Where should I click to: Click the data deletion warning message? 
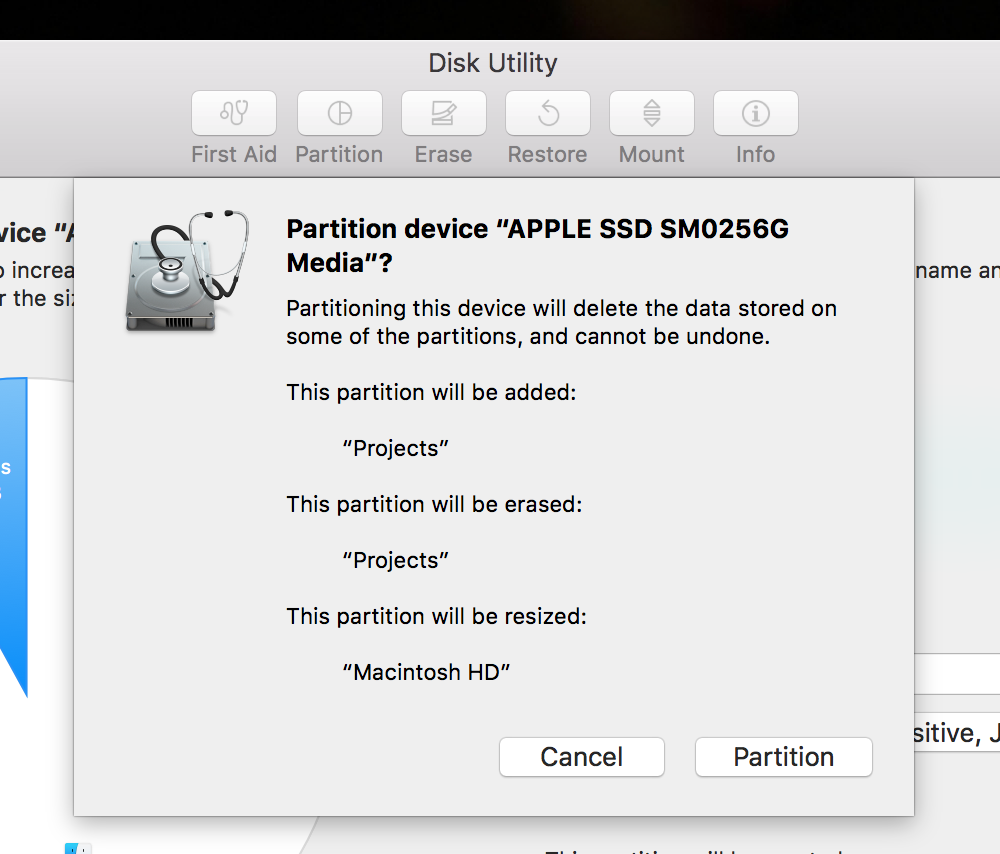[x=561, y=322]
